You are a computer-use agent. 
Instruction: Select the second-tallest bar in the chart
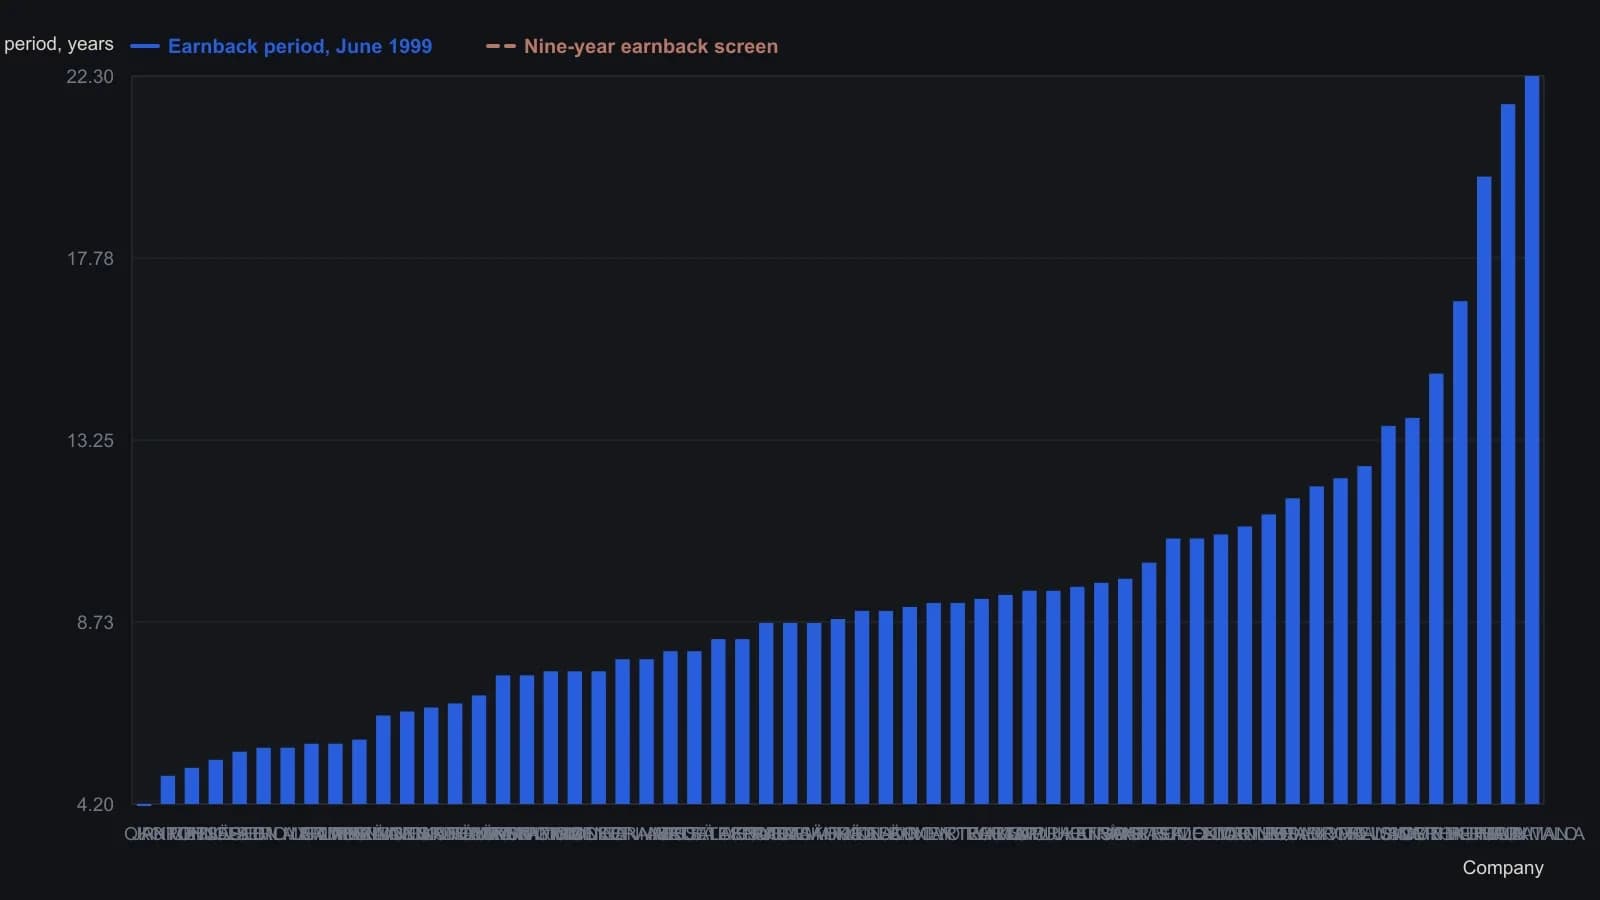(1508, 454)
